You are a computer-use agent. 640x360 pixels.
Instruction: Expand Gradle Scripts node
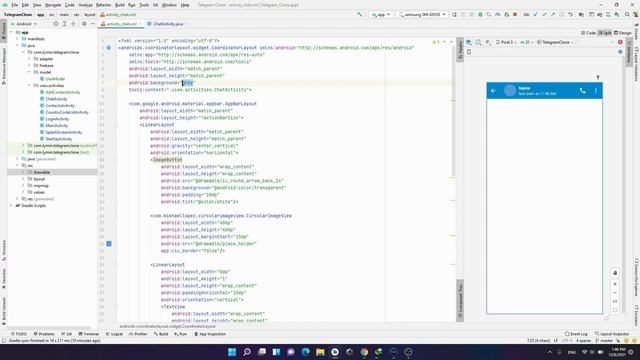coord(12,205)
